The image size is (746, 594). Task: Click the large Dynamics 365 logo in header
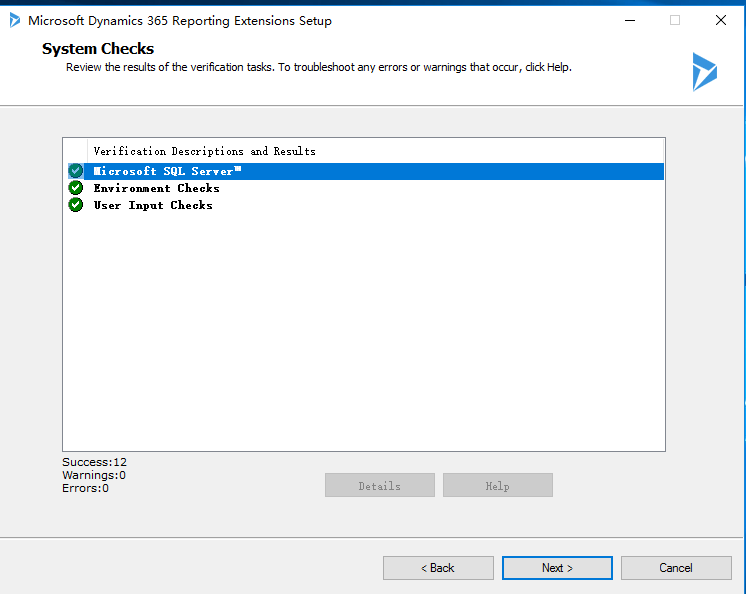point(705,72)
